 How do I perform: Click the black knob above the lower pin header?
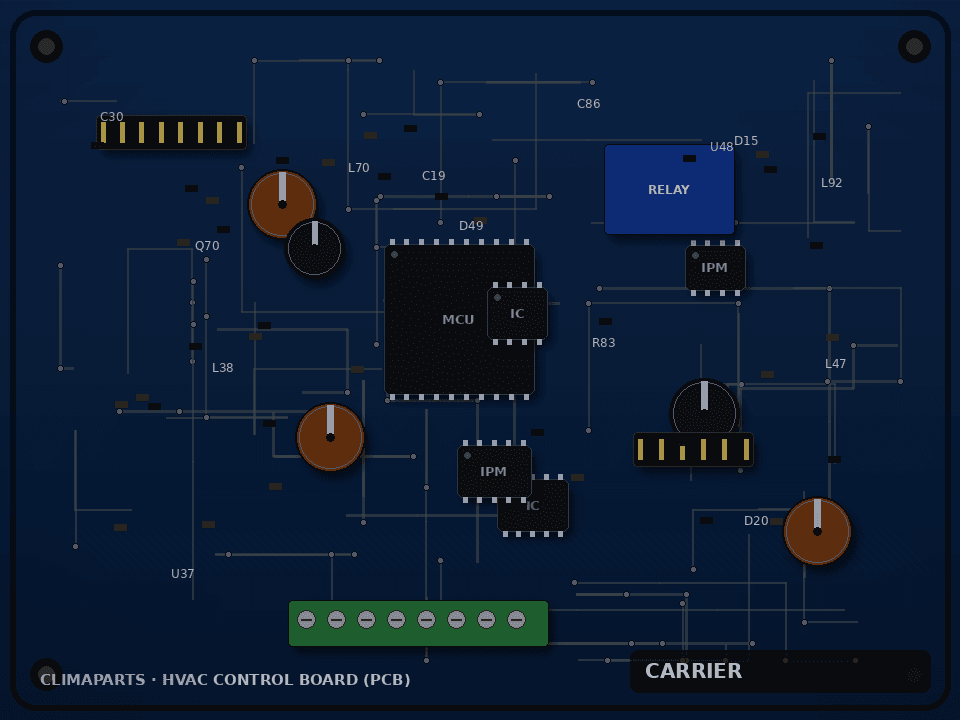point(704,414)
